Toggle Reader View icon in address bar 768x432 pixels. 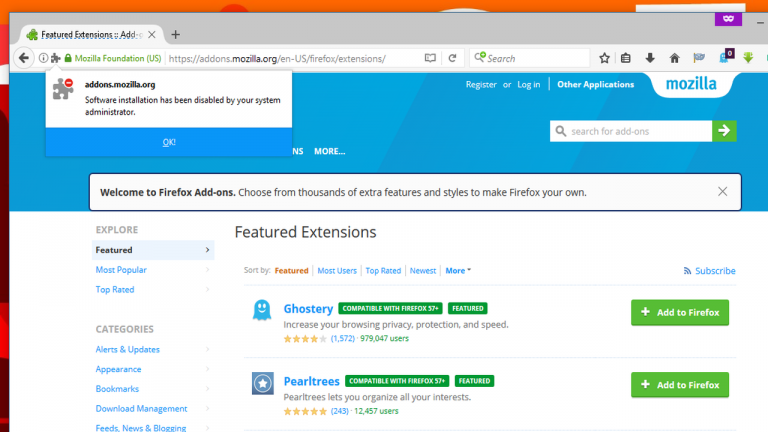pos(430,58)
